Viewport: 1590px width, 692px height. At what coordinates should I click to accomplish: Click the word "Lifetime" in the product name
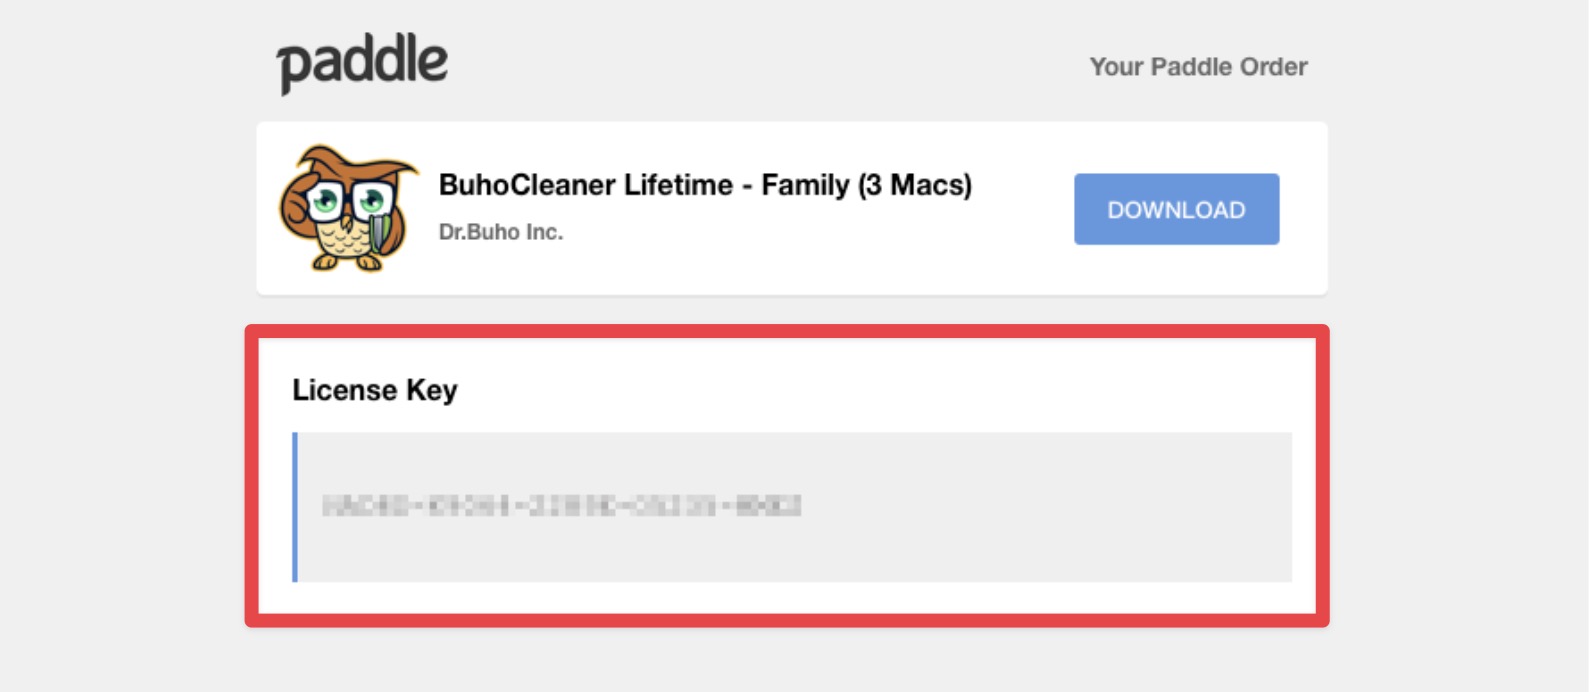pos(678,185)
